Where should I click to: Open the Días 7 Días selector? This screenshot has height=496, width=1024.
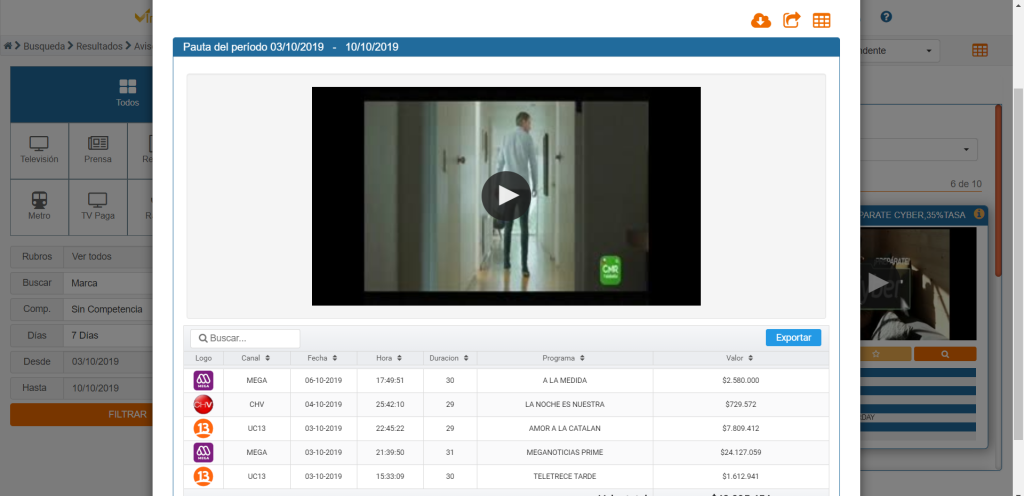pyautogui.click(x=108, y=335)
